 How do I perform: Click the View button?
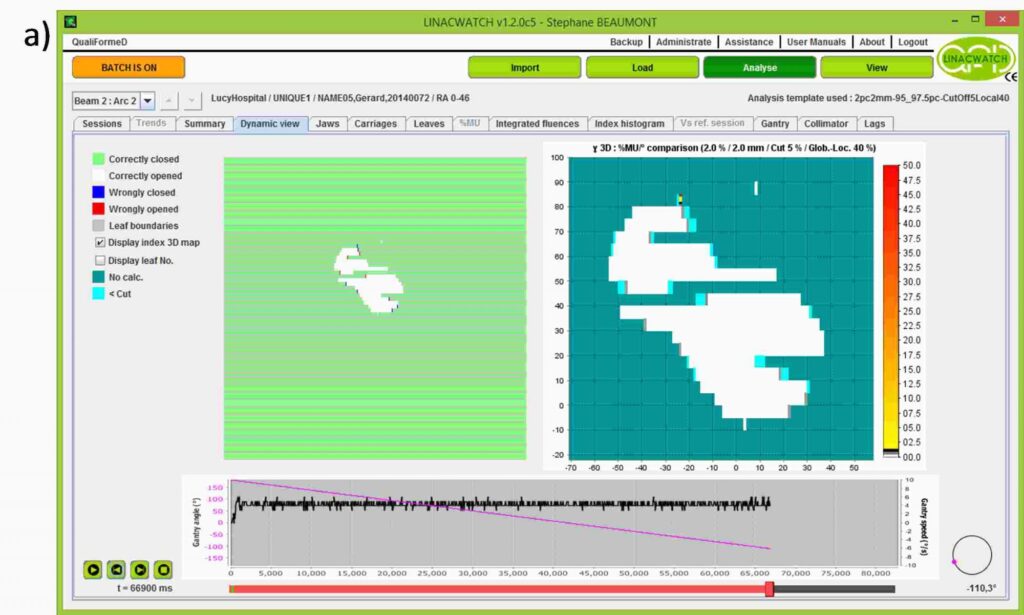(x=876, y=67)
